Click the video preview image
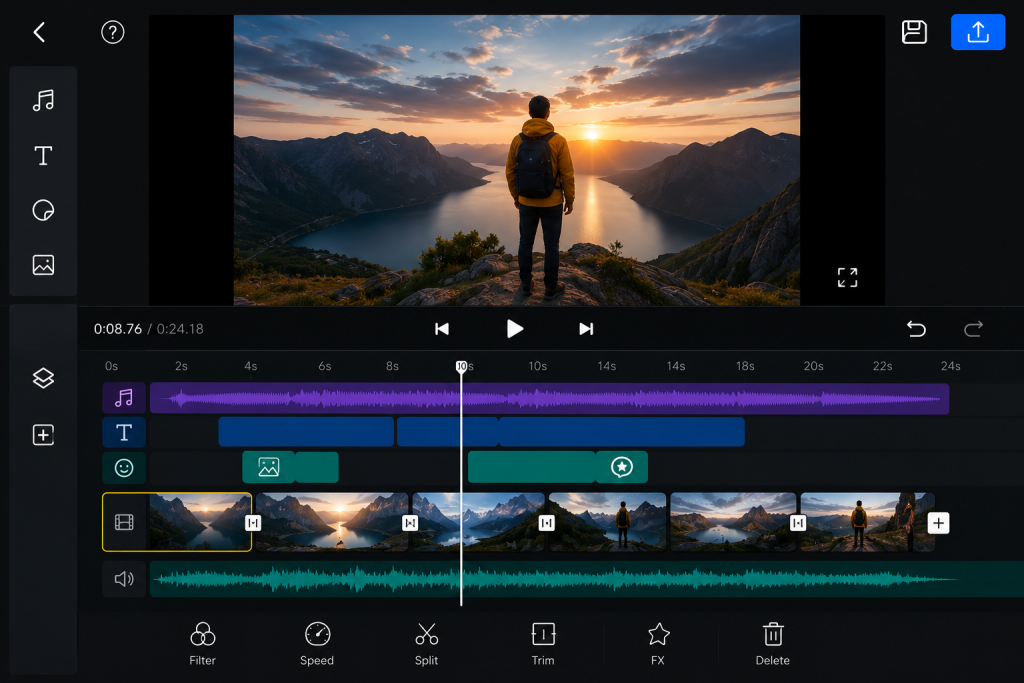 click(x=517, y=160)
